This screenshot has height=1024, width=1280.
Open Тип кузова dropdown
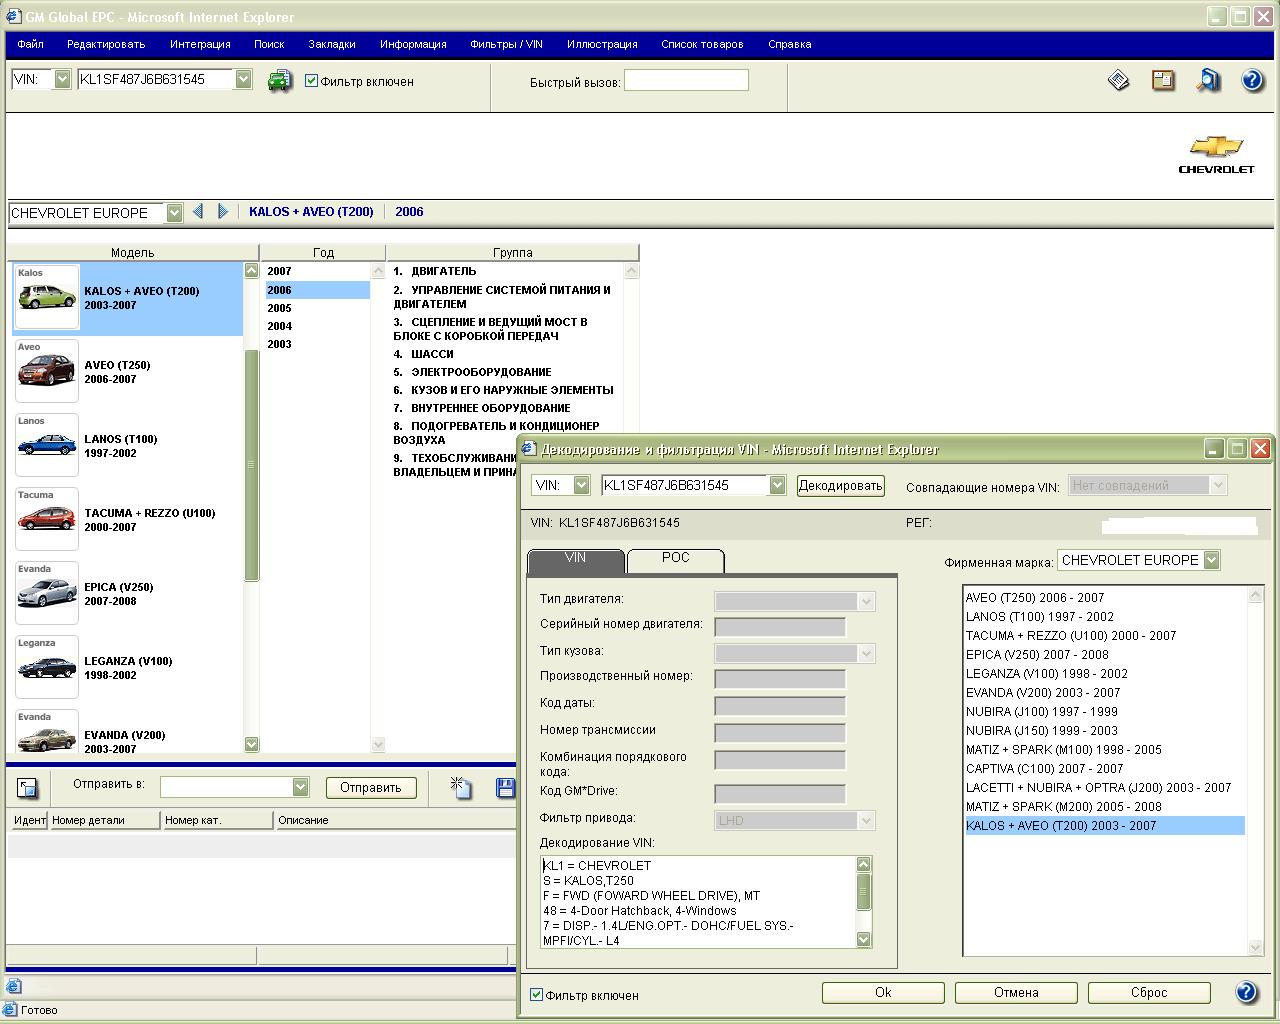866,653
